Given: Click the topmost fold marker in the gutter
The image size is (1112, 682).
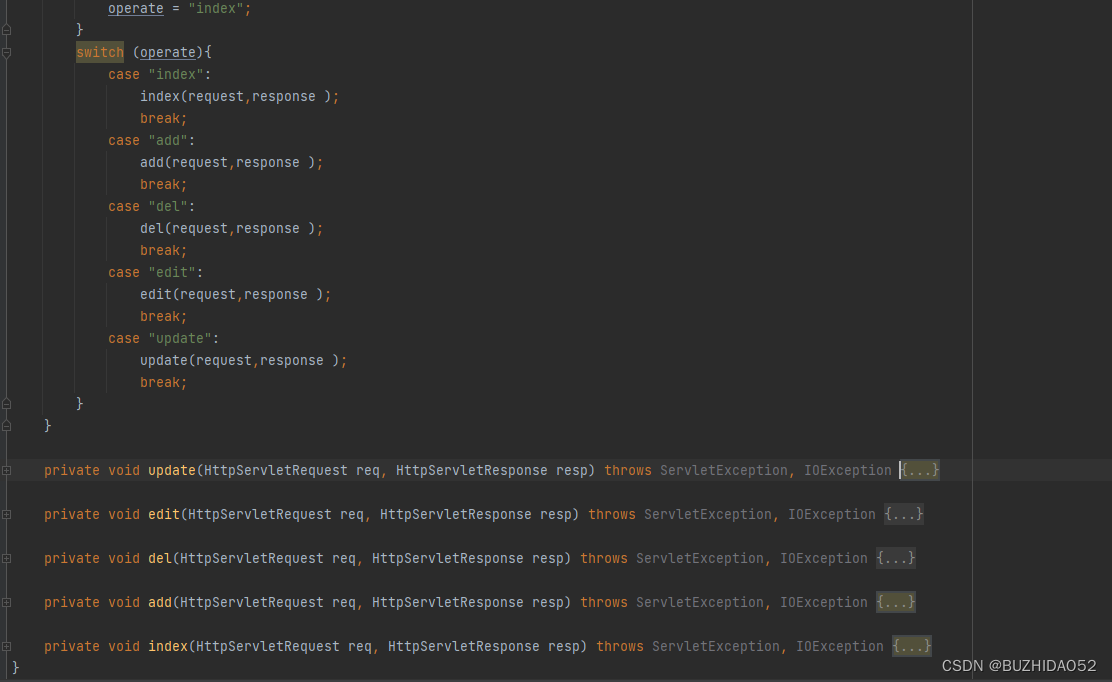Looking at the screenshot, I should click(6, 29).
